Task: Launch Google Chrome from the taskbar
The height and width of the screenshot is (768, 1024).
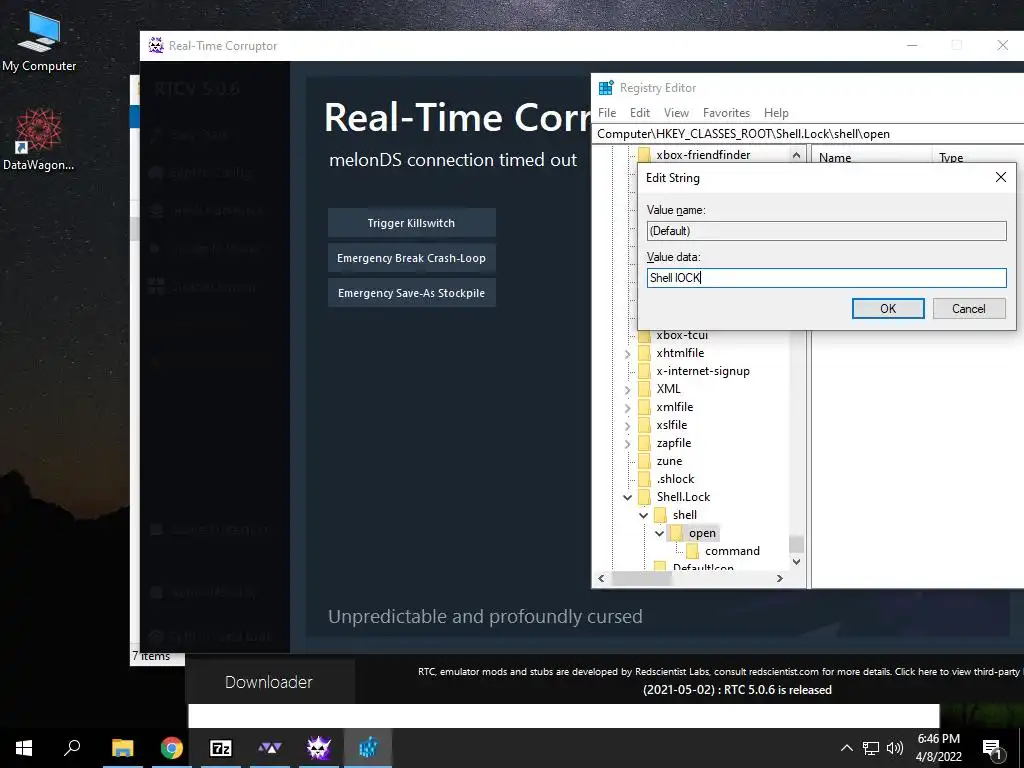Action: 172,748
